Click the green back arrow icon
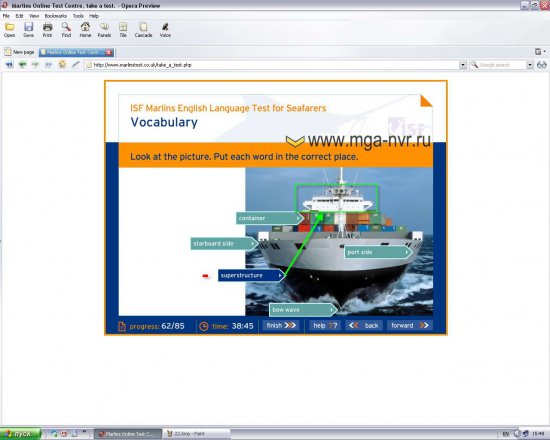This screenshot has height=440, width=550. tap(22, 65)
